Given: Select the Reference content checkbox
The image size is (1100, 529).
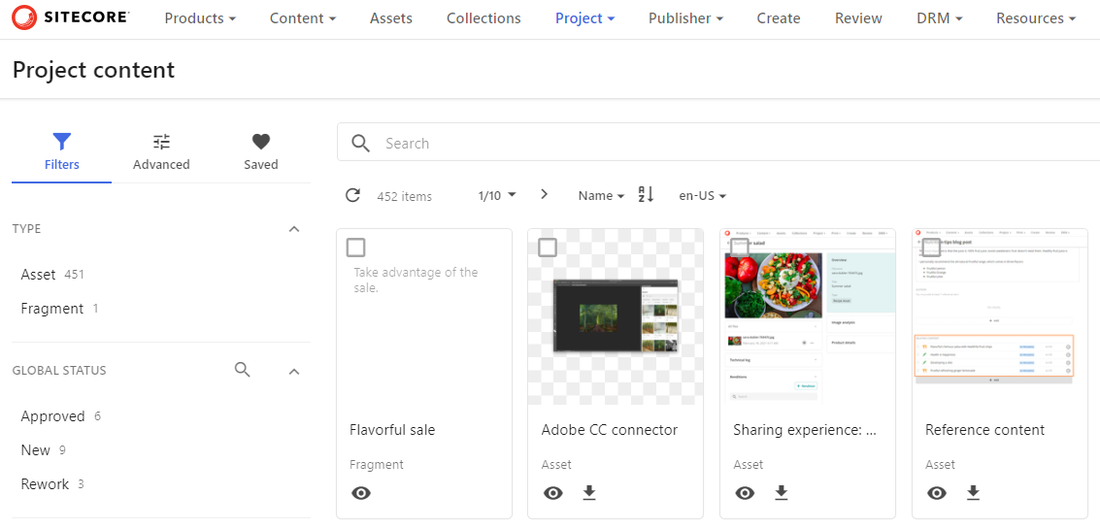Looking at the screenshot, I should (931, 247).
